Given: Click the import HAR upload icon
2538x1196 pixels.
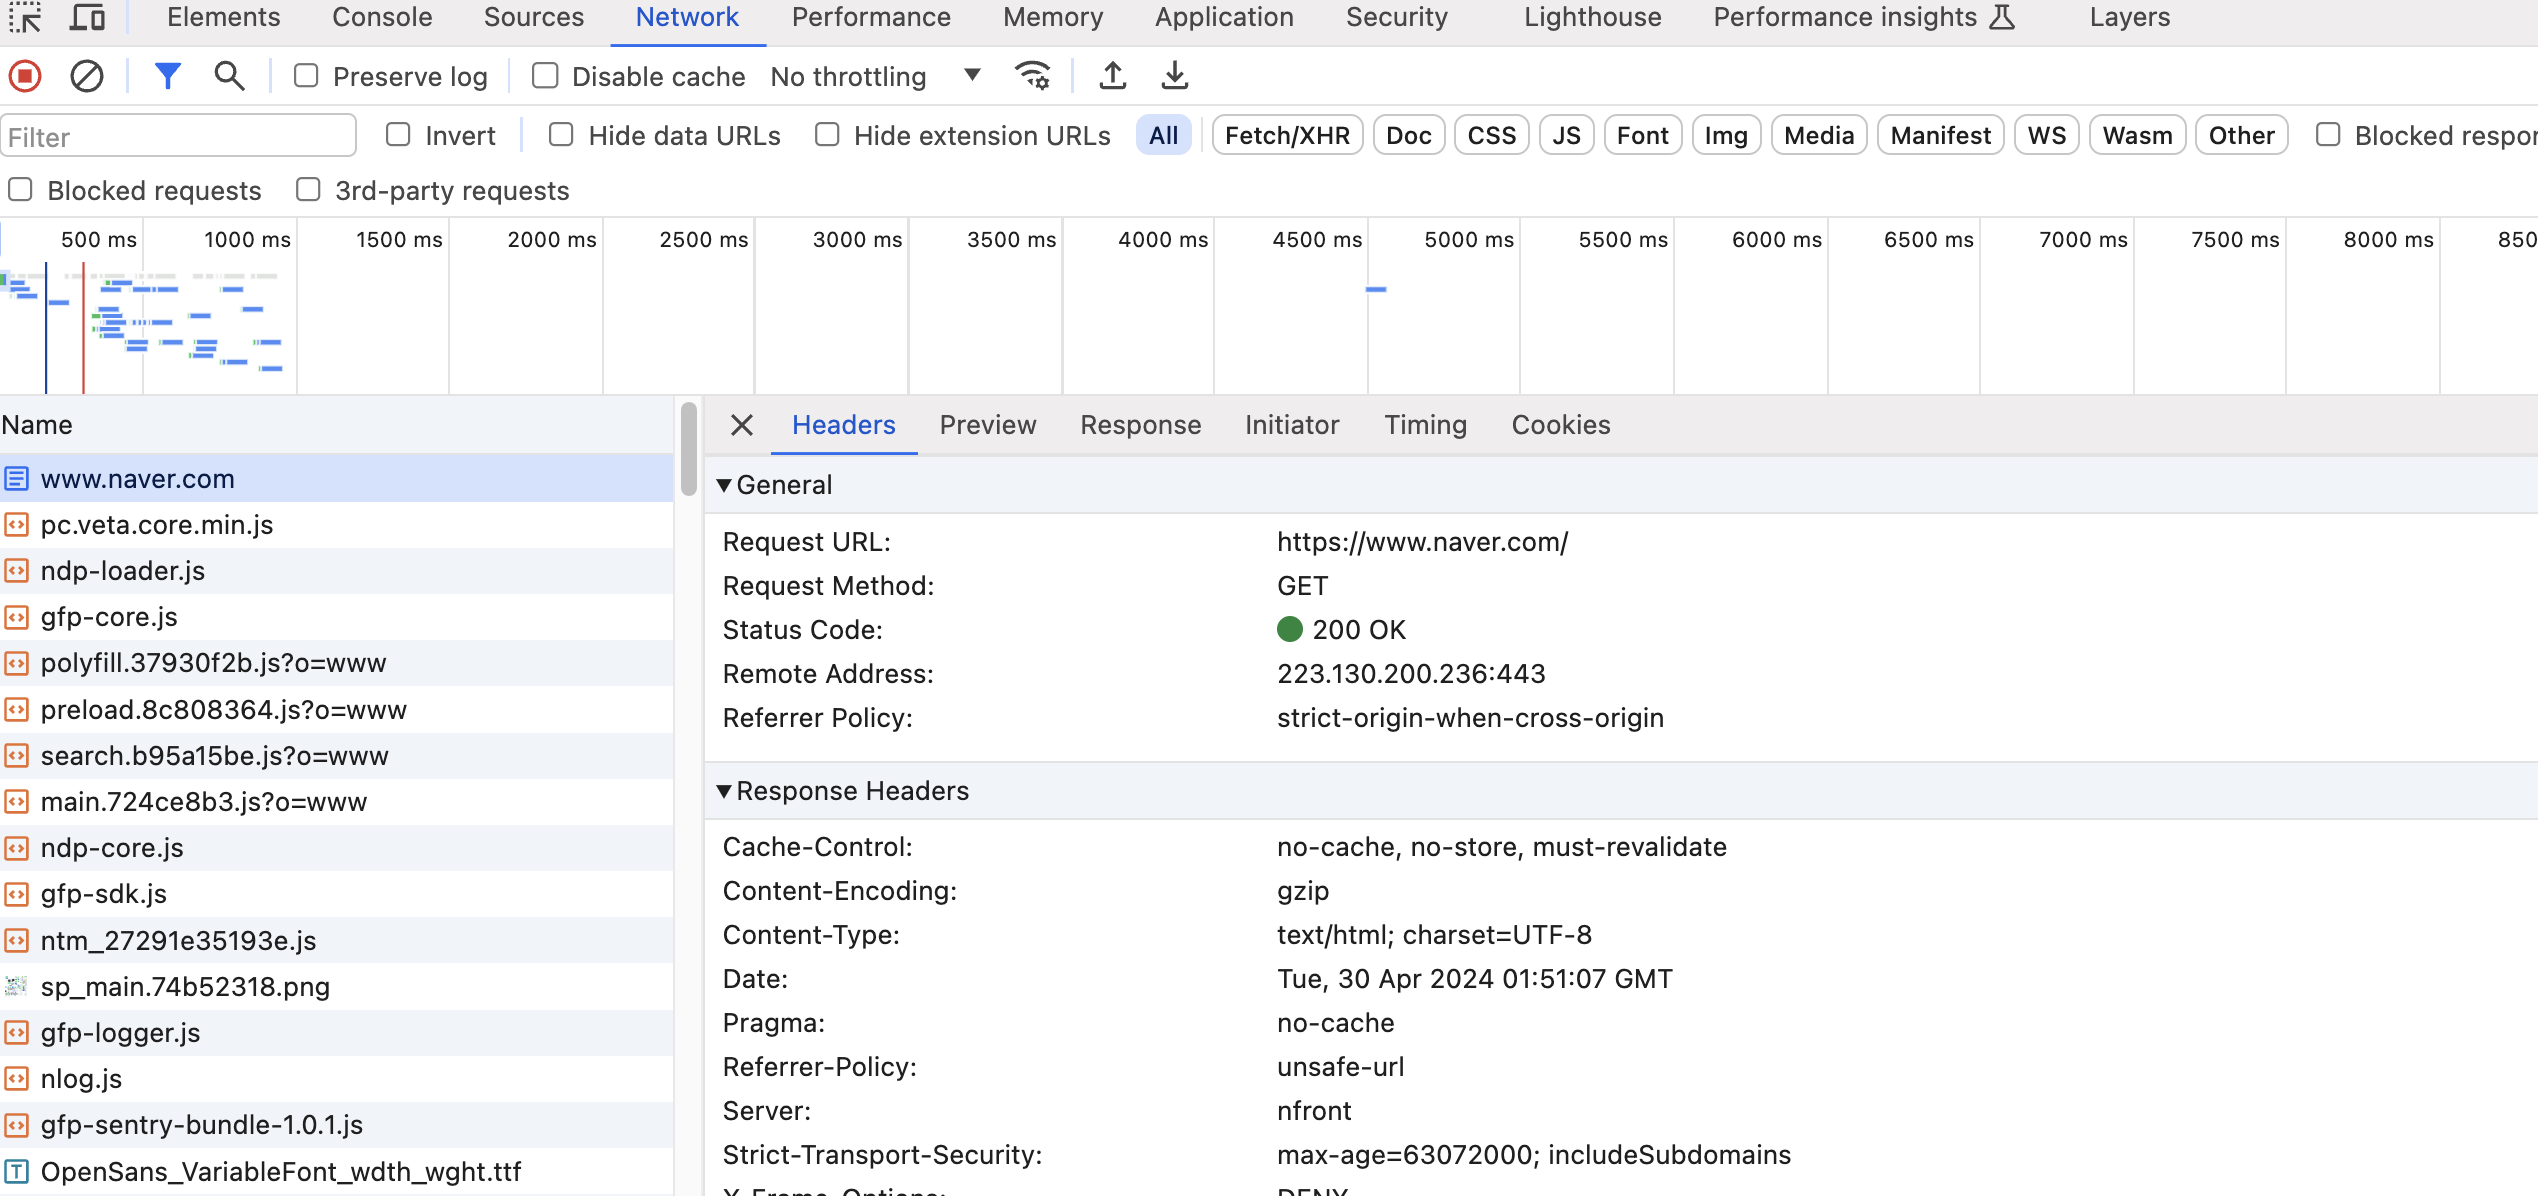Looking at the screenshot, I should 1112,76.
